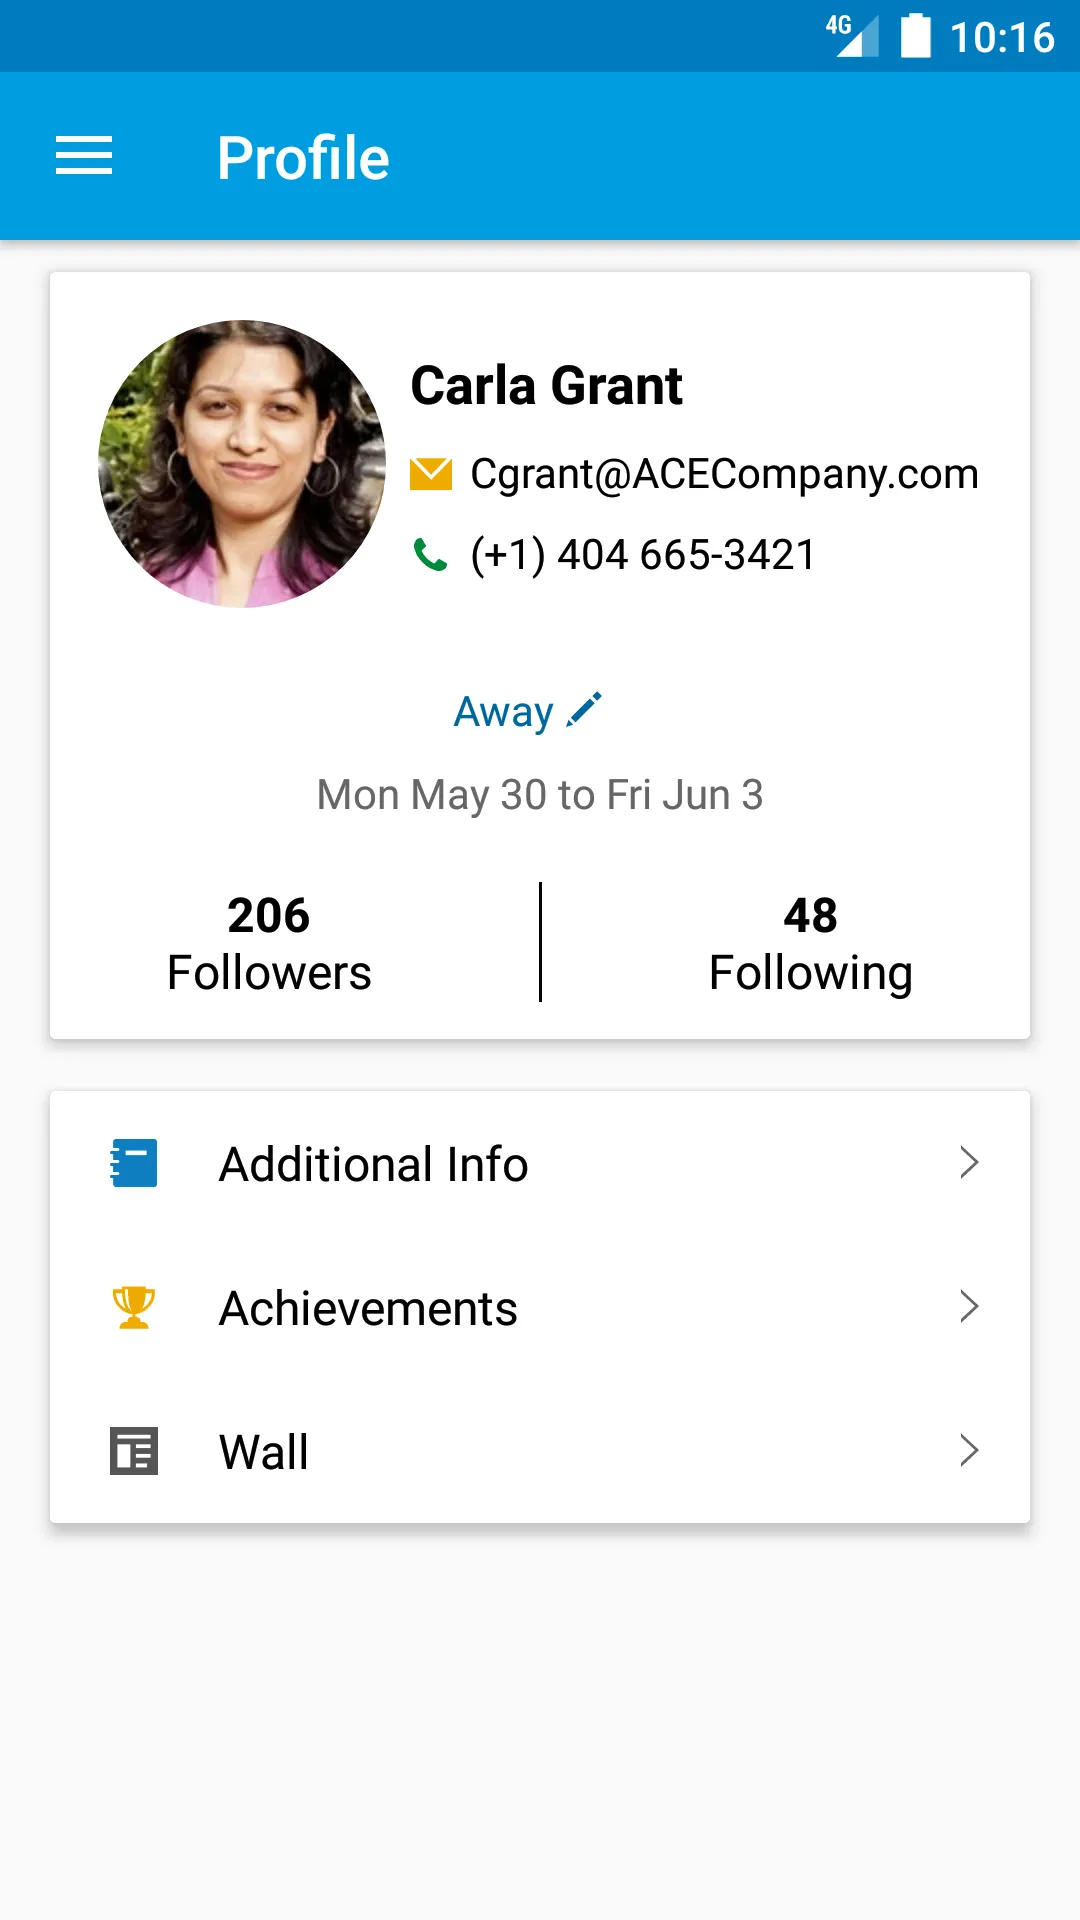
Task: Select the Achievements list item
Action: (x=540, y=1308)
